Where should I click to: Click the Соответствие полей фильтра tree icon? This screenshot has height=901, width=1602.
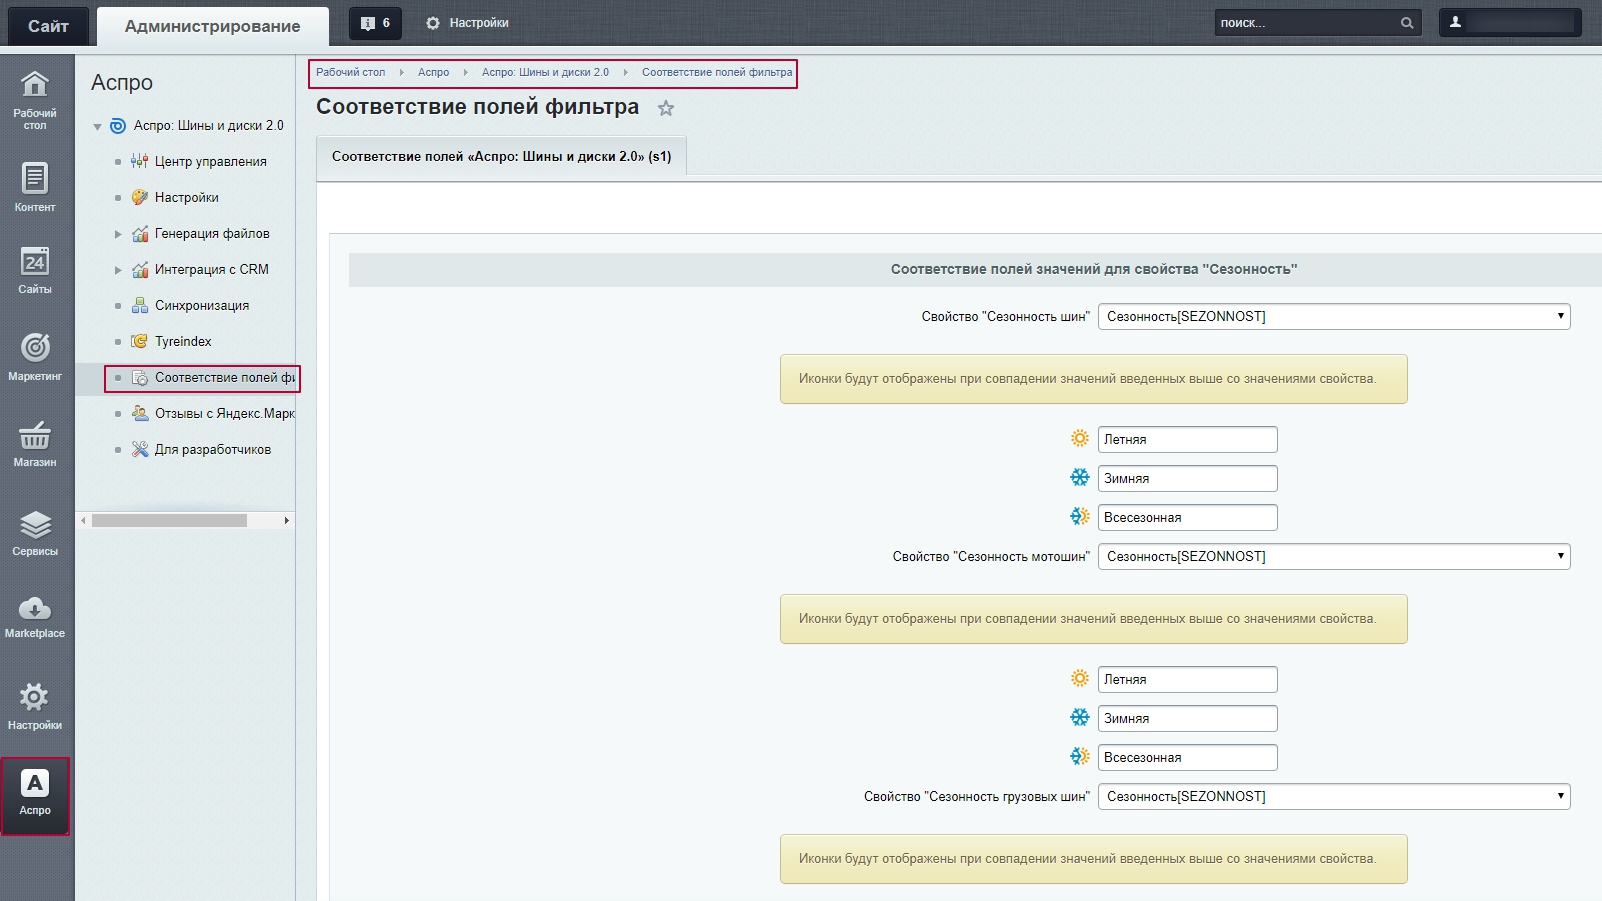click(x=140, y=378)
